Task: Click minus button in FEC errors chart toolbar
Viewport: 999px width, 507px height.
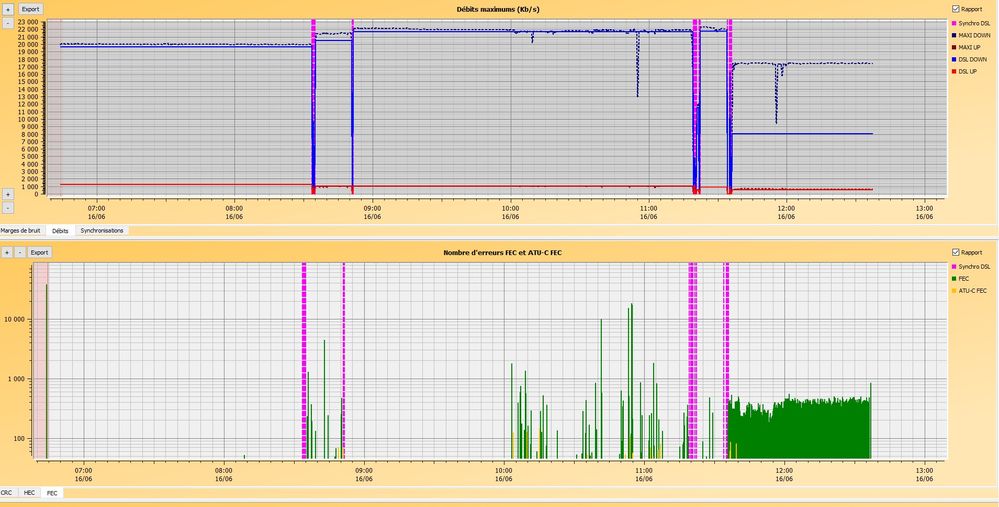Action: [19, 253]
